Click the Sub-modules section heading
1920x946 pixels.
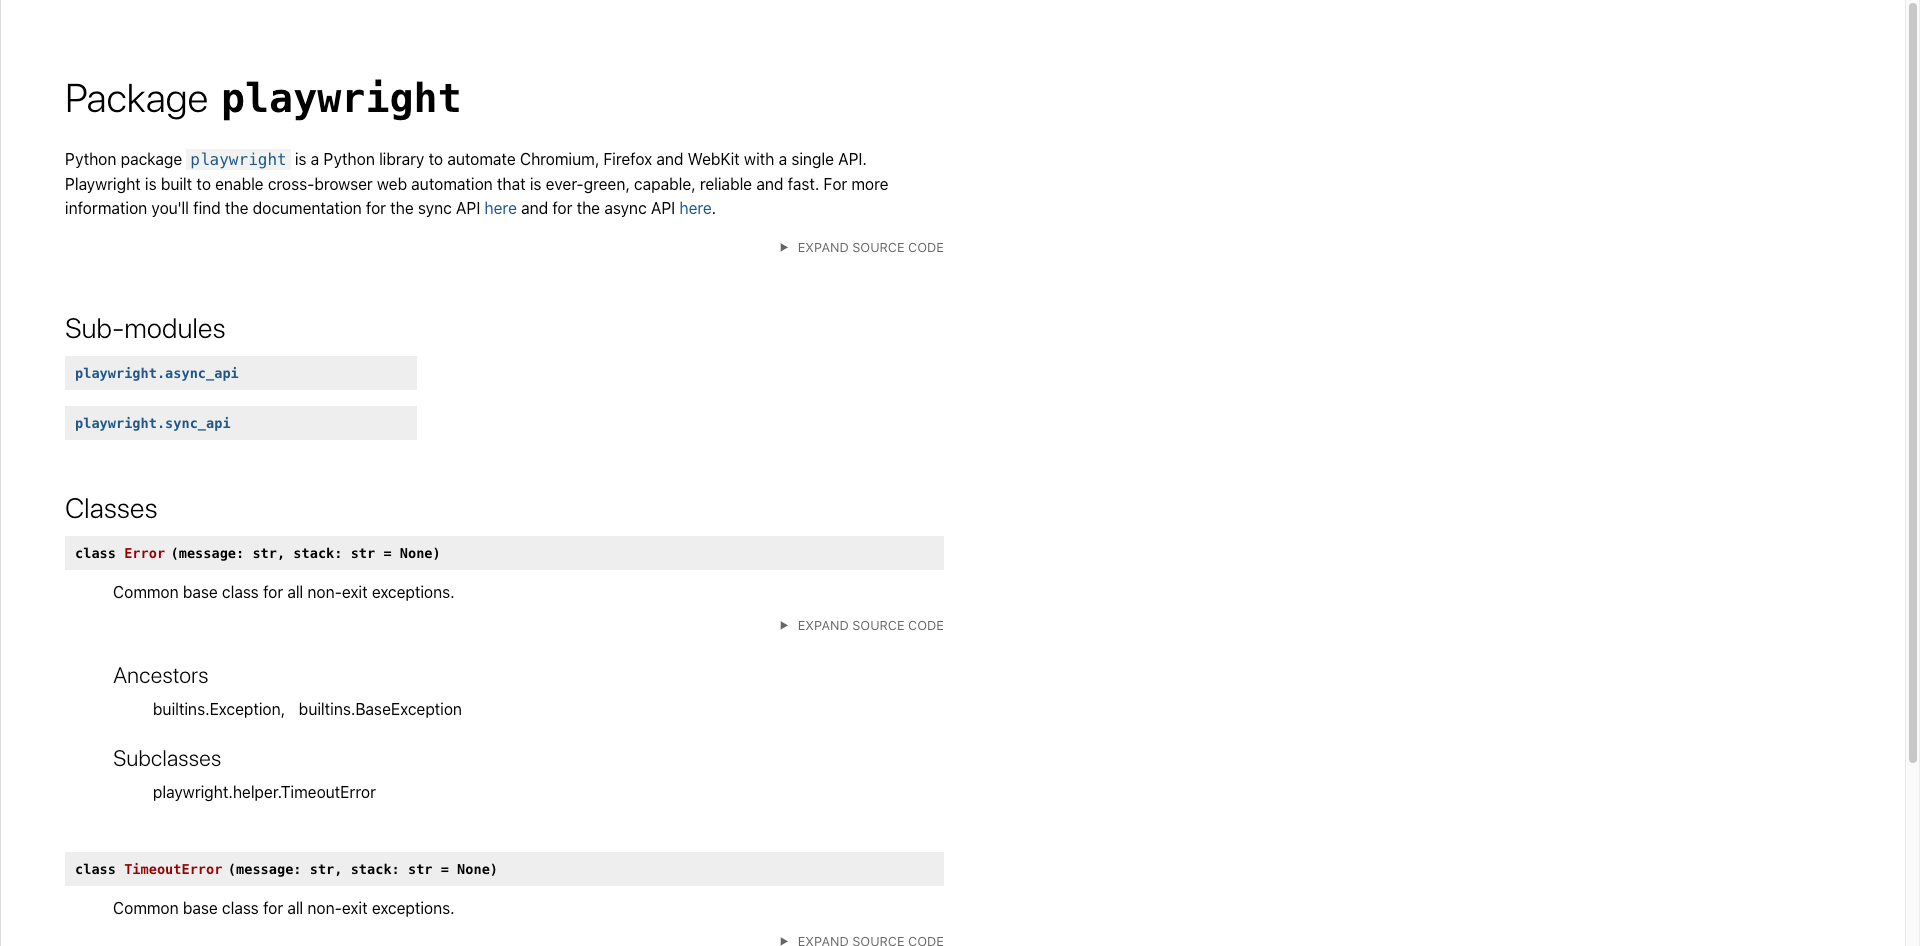click(145, 329)
